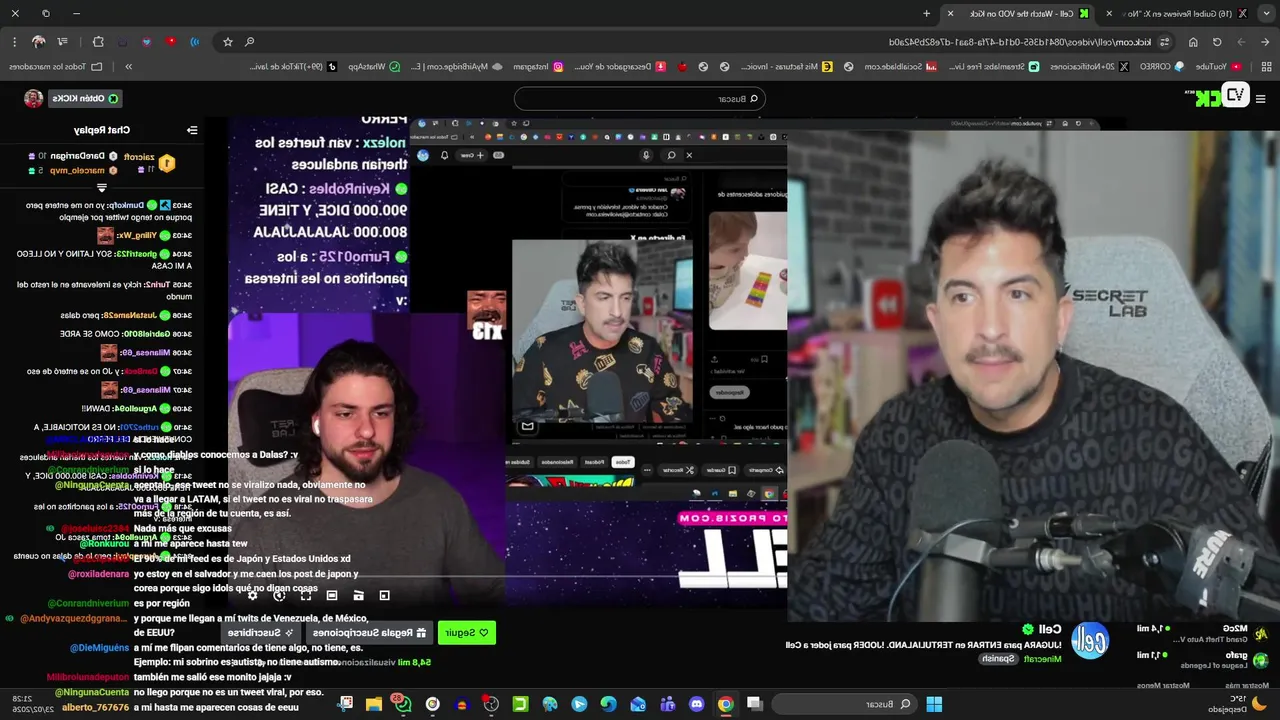Select marcelo_mvp in chat leaderboard
Image resolution: width=1280 pixels, height=720 pixels.
76,170
